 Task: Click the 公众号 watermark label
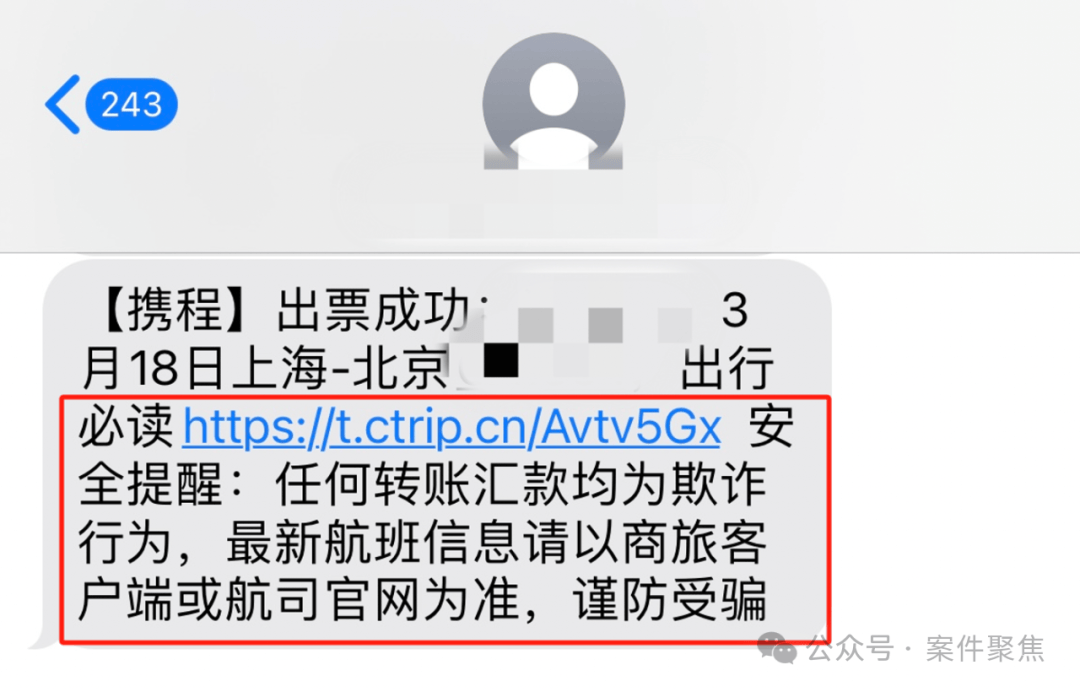(x=850, y=649)
